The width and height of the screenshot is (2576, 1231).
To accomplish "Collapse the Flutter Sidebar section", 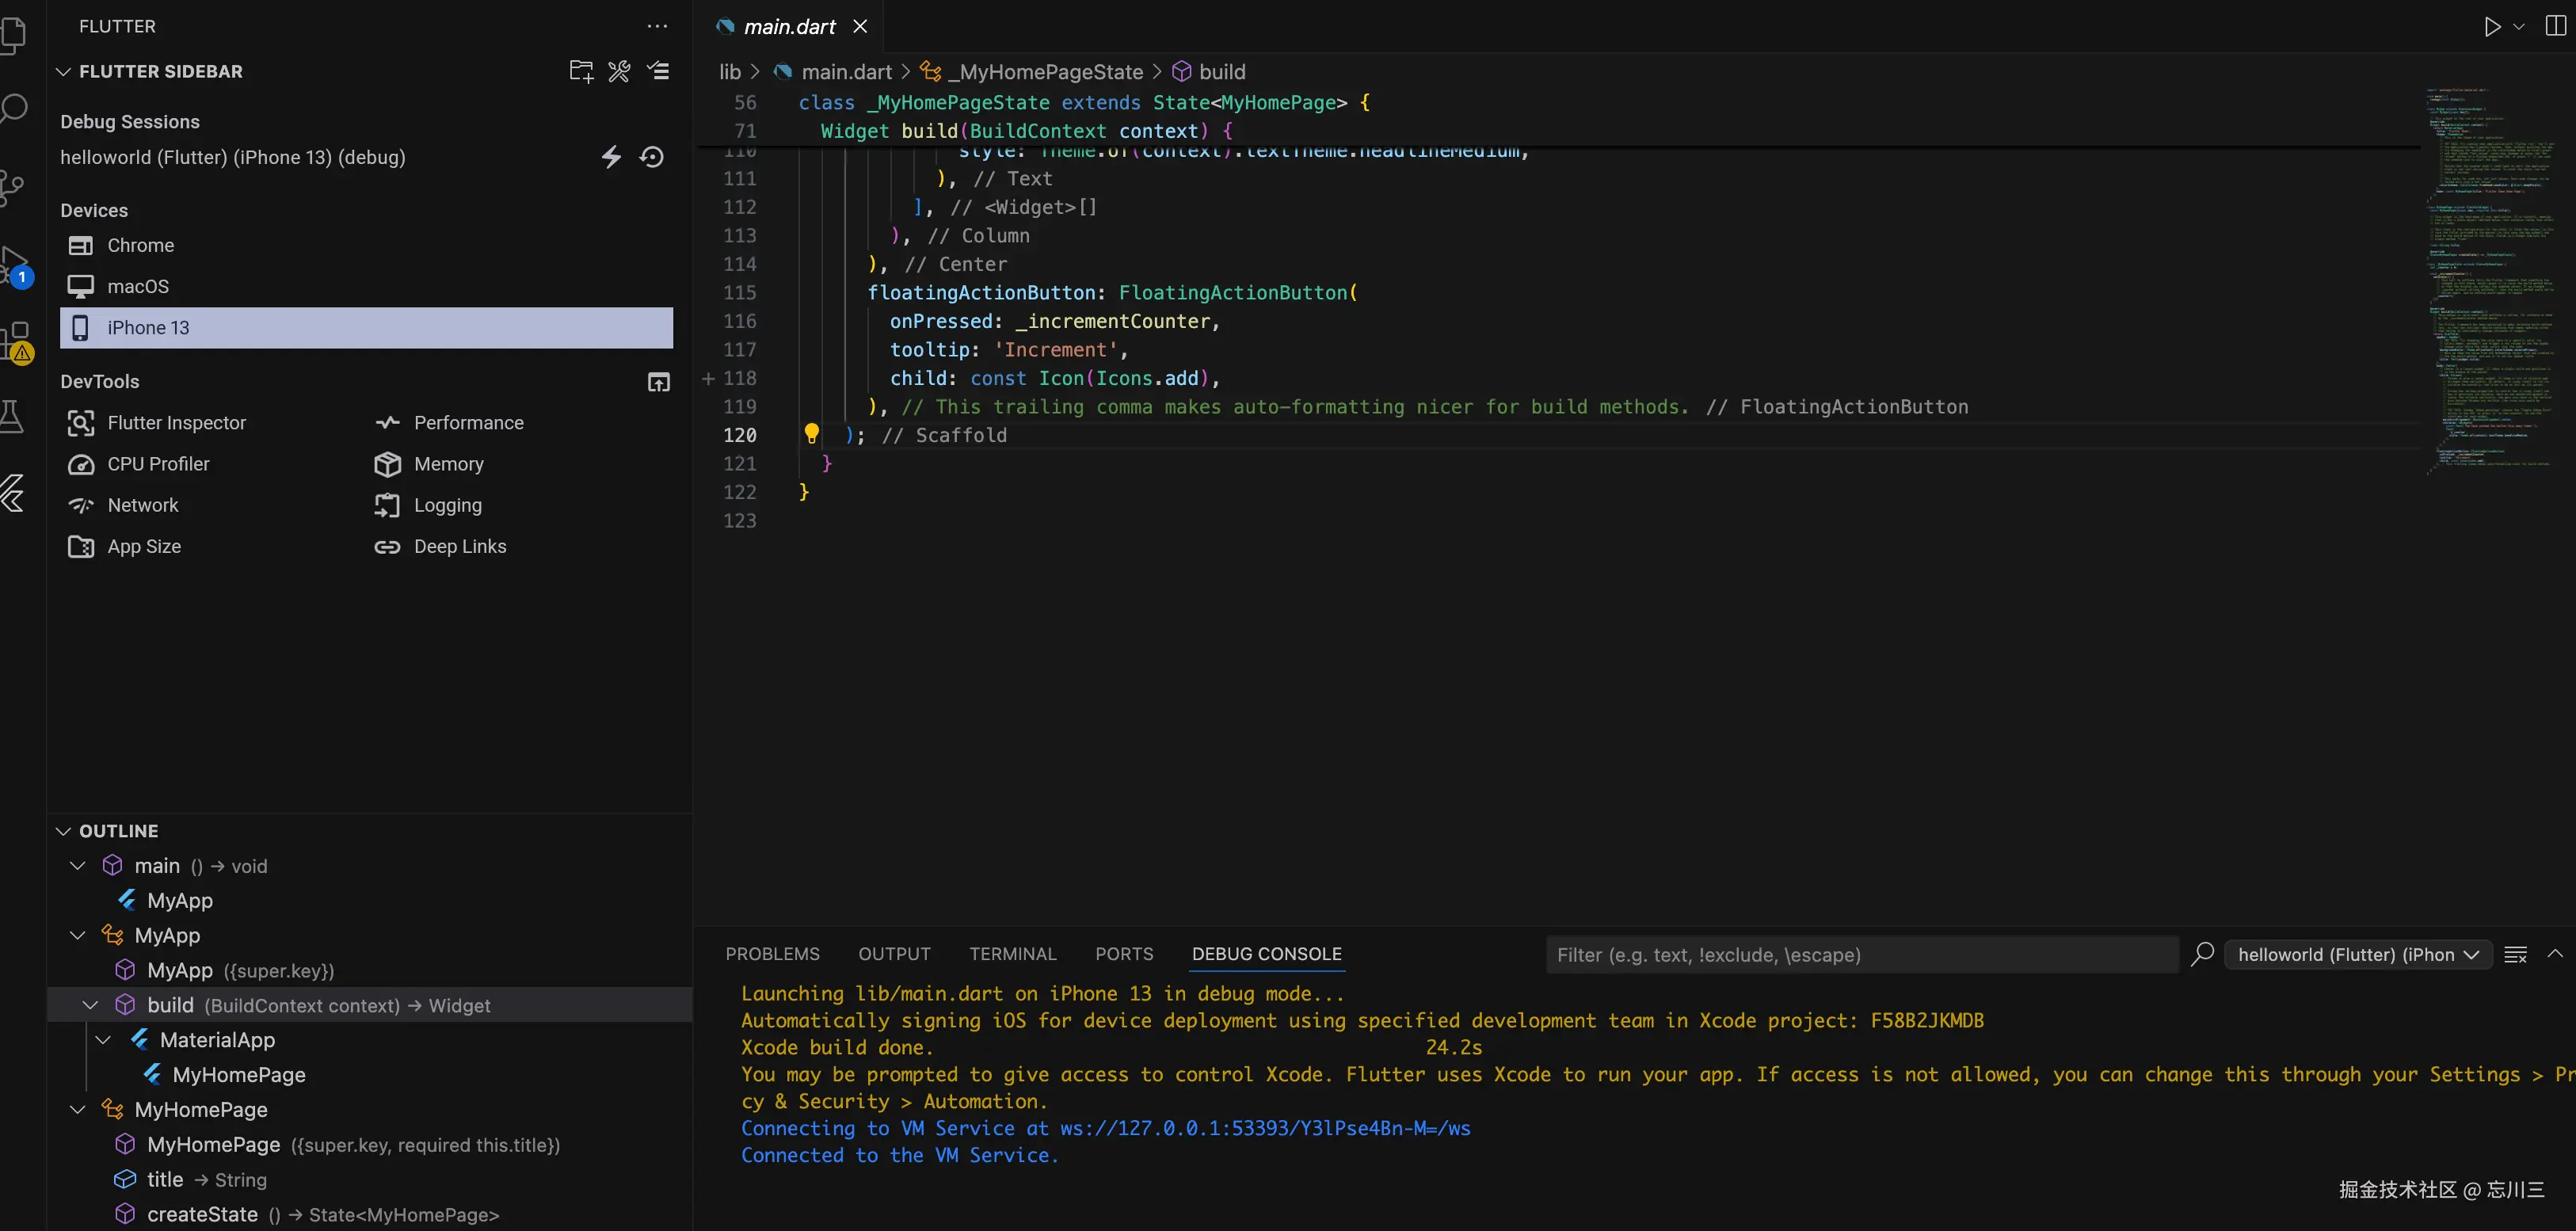I will tap(63, 72).
